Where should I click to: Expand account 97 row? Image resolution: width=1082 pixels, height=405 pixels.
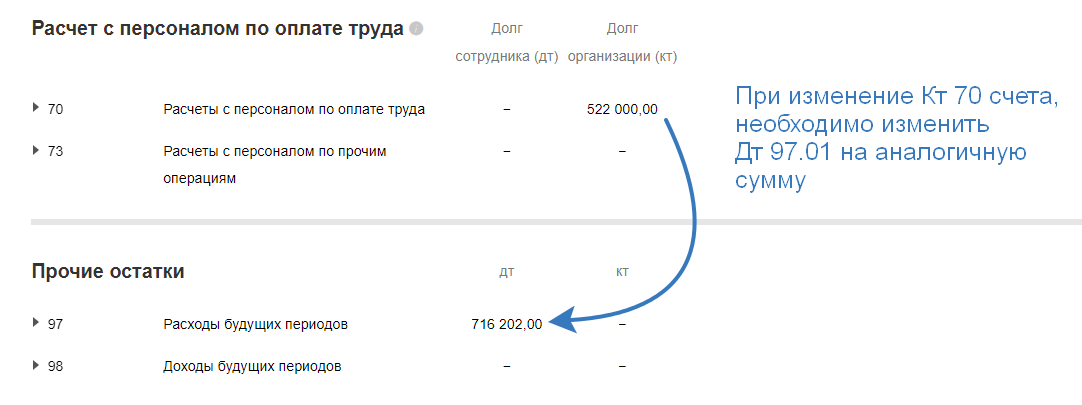click(x=36, y=323)
